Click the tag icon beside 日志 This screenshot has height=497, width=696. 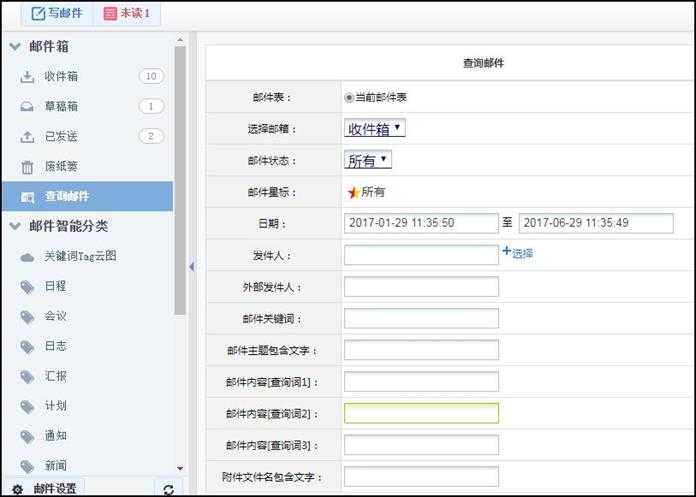pos(27,347)
